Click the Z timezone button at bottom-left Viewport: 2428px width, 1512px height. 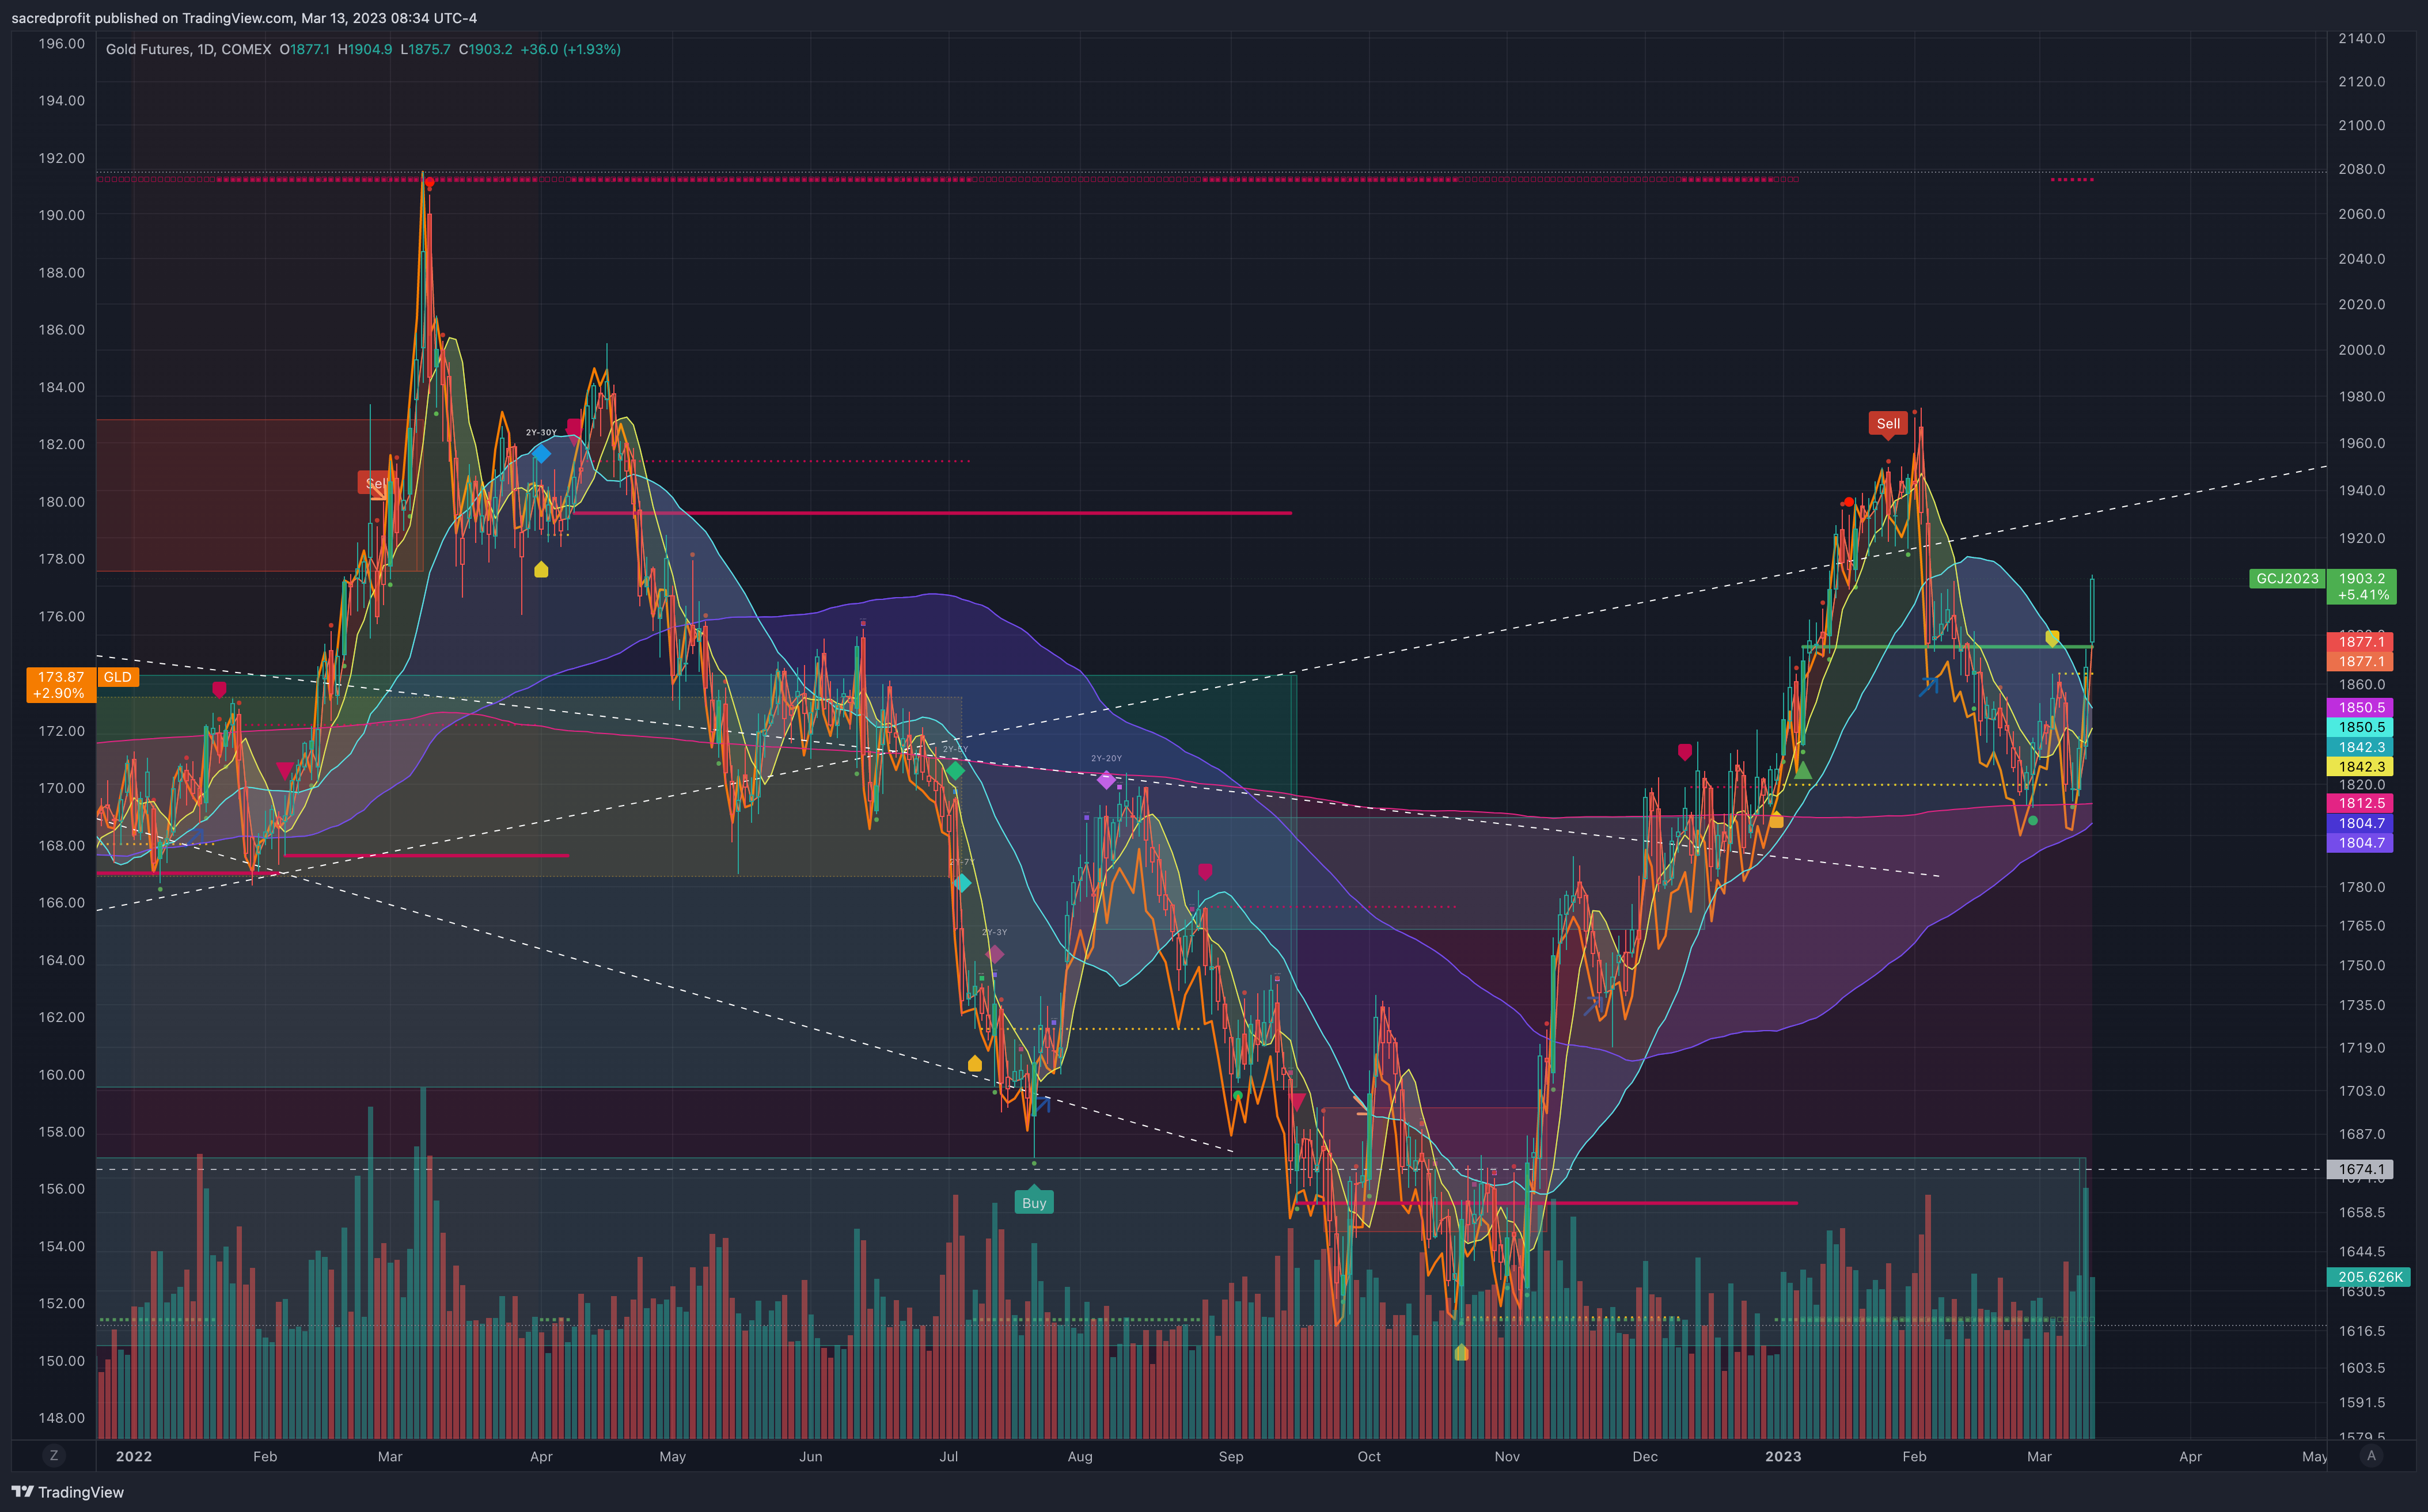point(54,1455)
